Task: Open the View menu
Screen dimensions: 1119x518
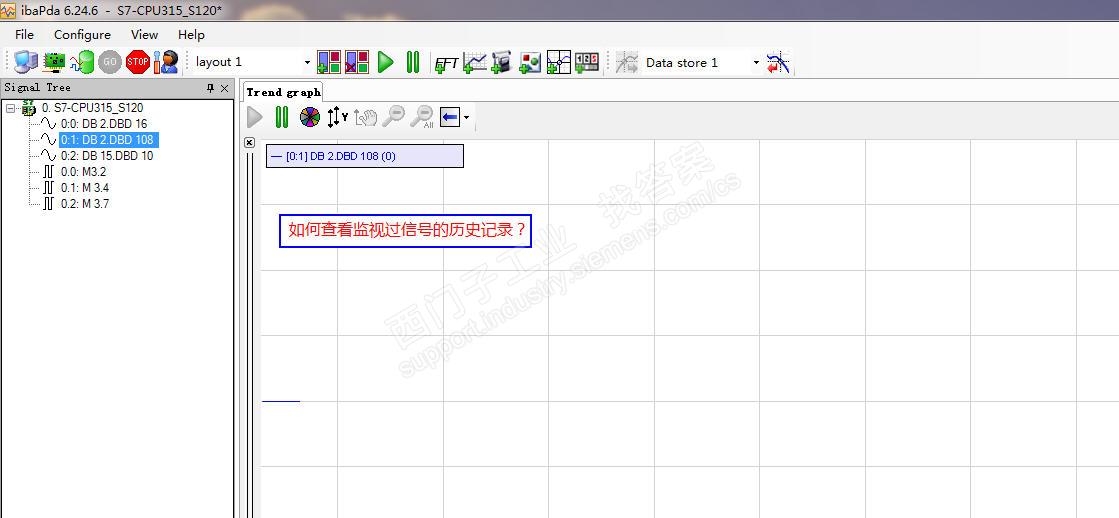Action: coord(144,34)
